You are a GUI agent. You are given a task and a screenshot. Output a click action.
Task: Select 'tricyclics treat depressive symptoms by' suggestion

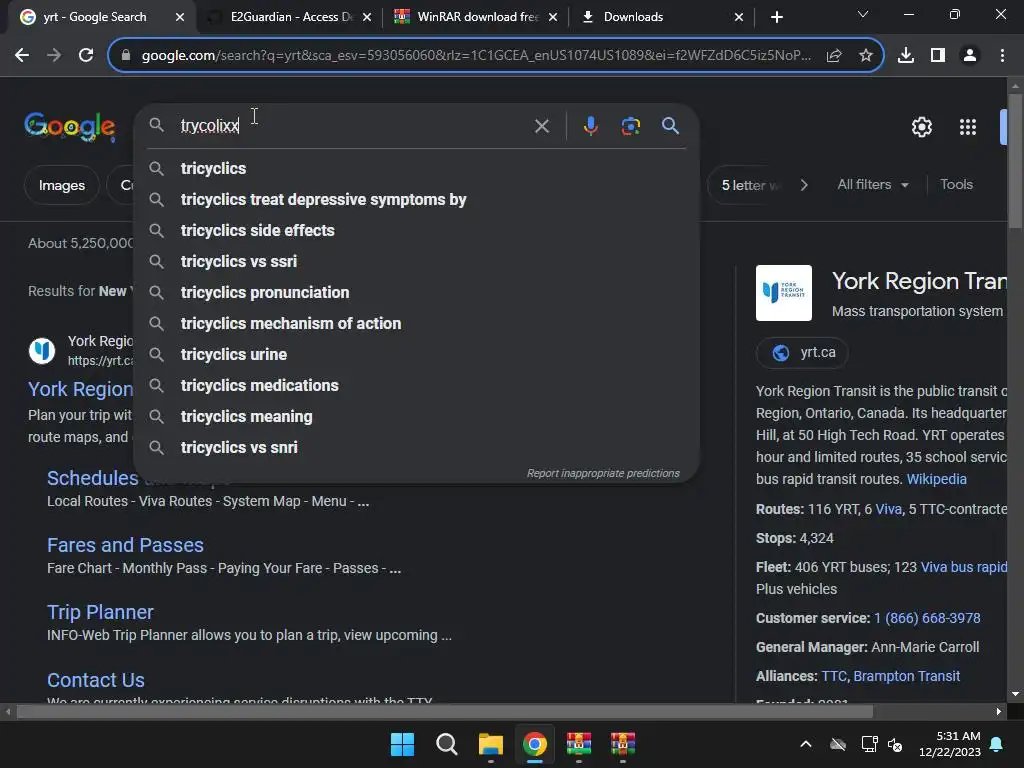click(x=417, y=200)
